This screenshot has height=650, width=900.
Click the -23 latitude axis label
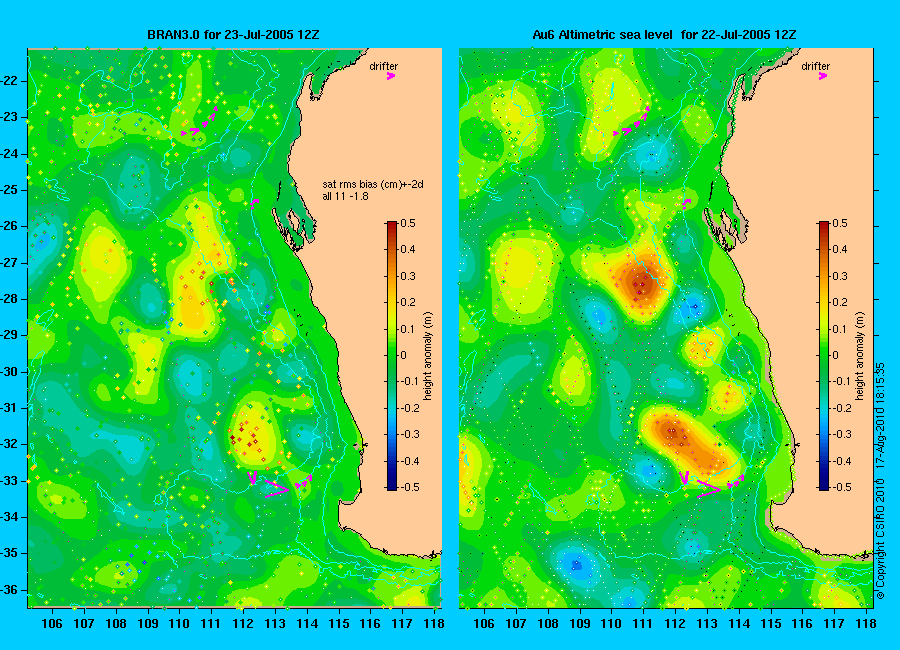[11, 117]
